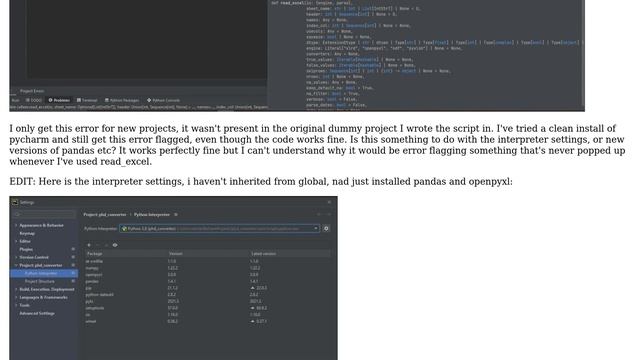
Task: Click the upgrade arrow in the pip row
Action: [252, 288]
